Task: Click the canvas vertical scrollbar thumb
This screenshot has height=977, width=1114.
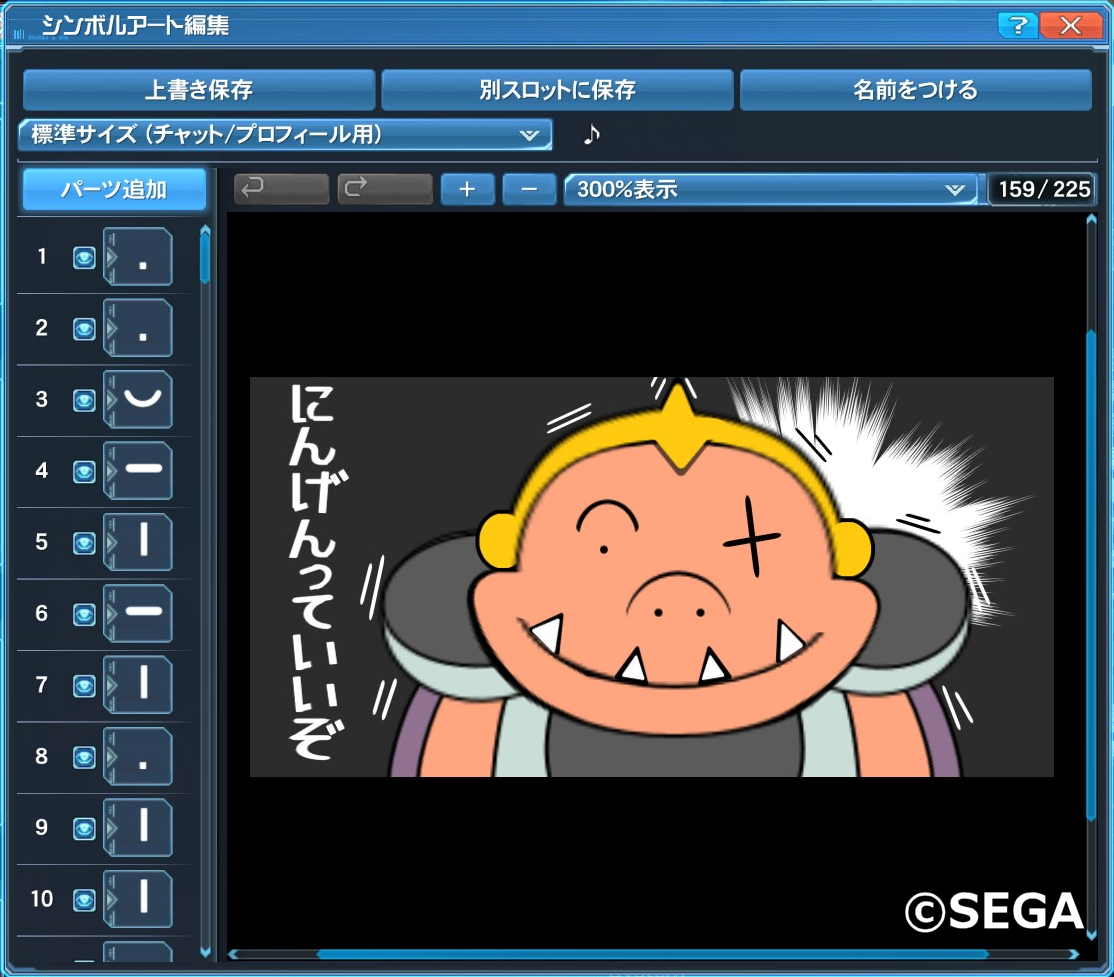Action: pyautogui.click(x=1091, y=576)
